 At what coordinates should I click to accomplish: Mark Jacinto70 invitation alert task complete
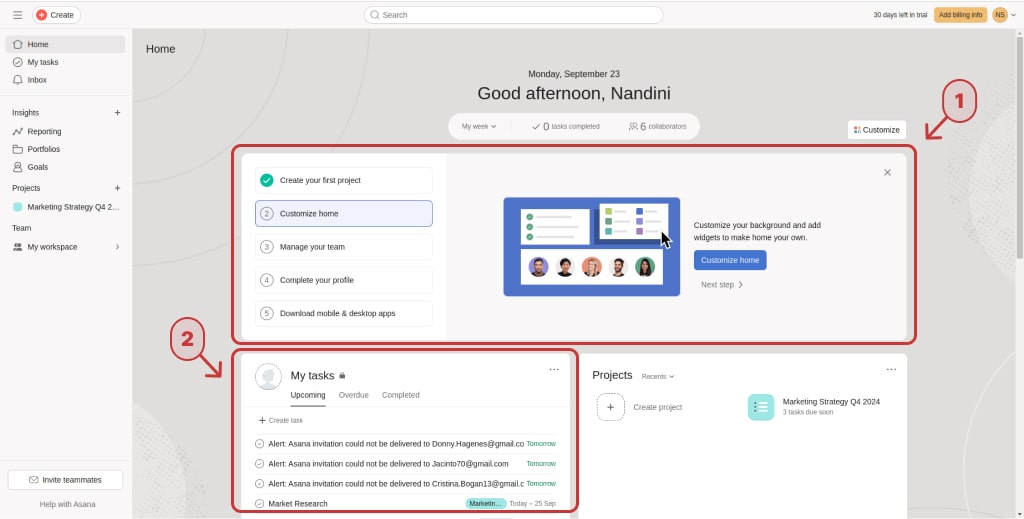coord(259,464)
